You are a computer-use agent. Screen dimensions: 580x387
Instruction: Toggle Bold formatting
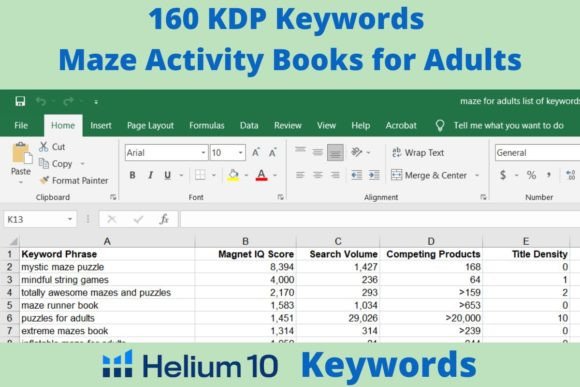tap(132, 175)
